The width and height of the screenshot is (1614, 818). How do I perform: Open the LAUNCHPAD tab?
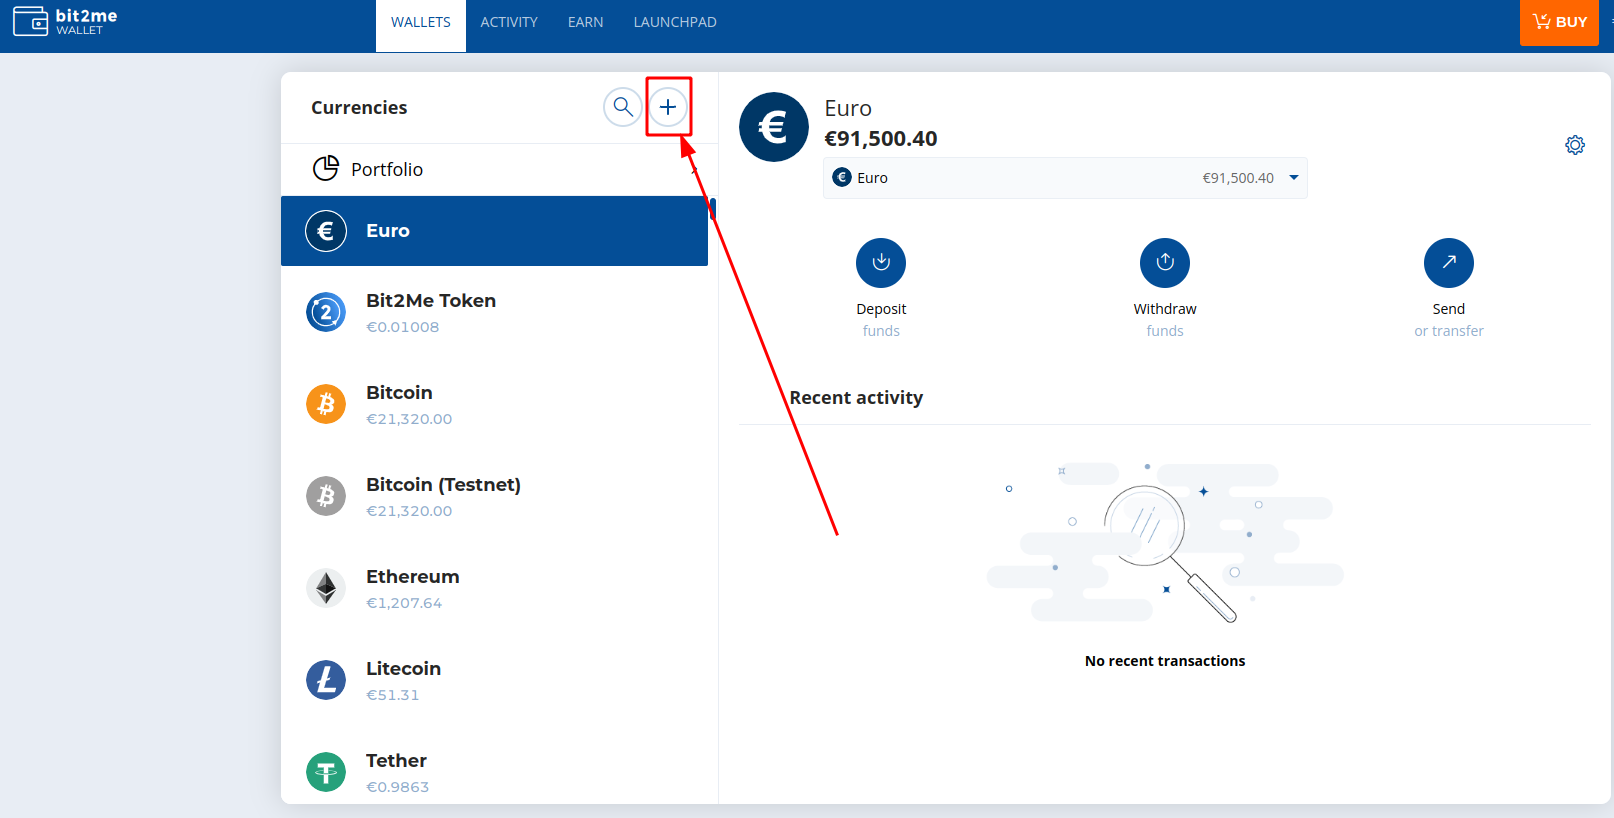coord(675,22)
